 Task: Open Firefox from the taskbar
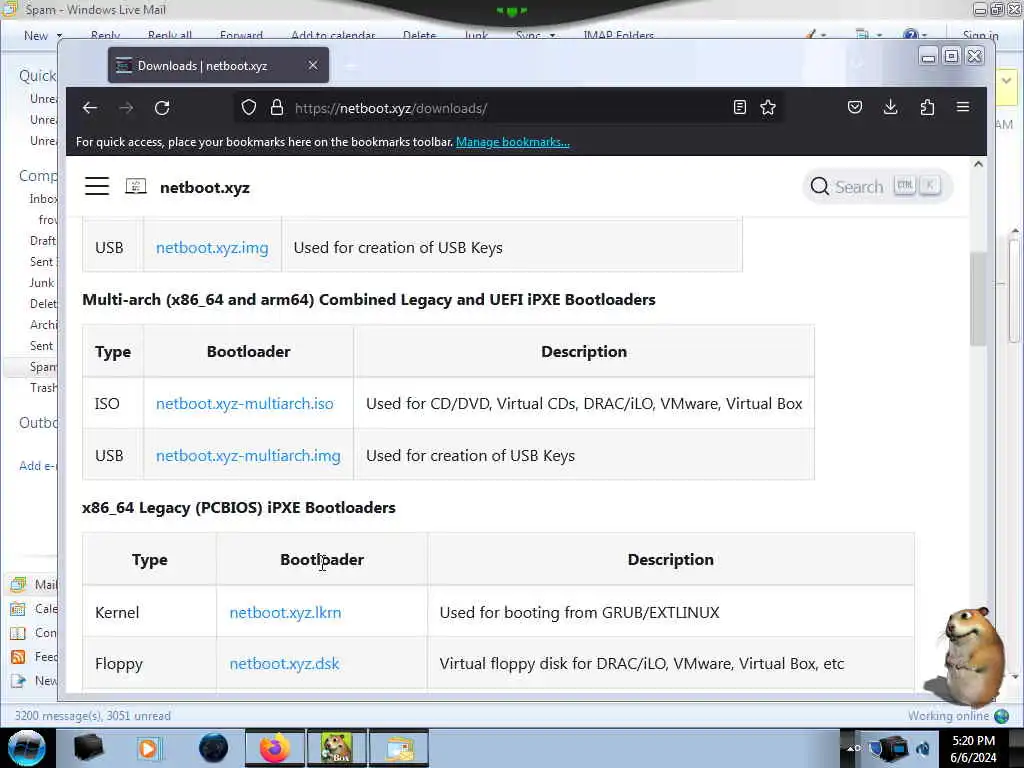click(x=274, y=748)
